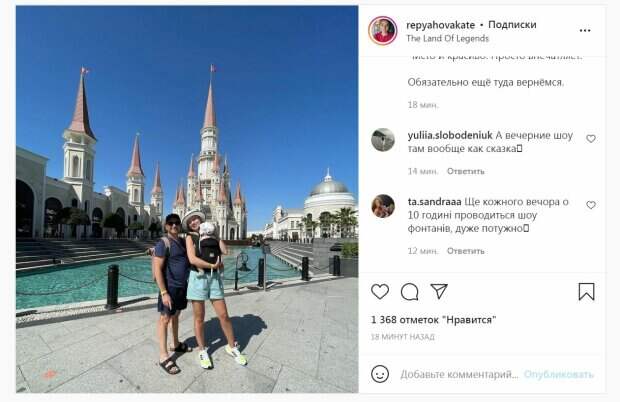Like ta.sandraaa's comment with heart
The image size is (620, 402).
click(x=591, y=205)
